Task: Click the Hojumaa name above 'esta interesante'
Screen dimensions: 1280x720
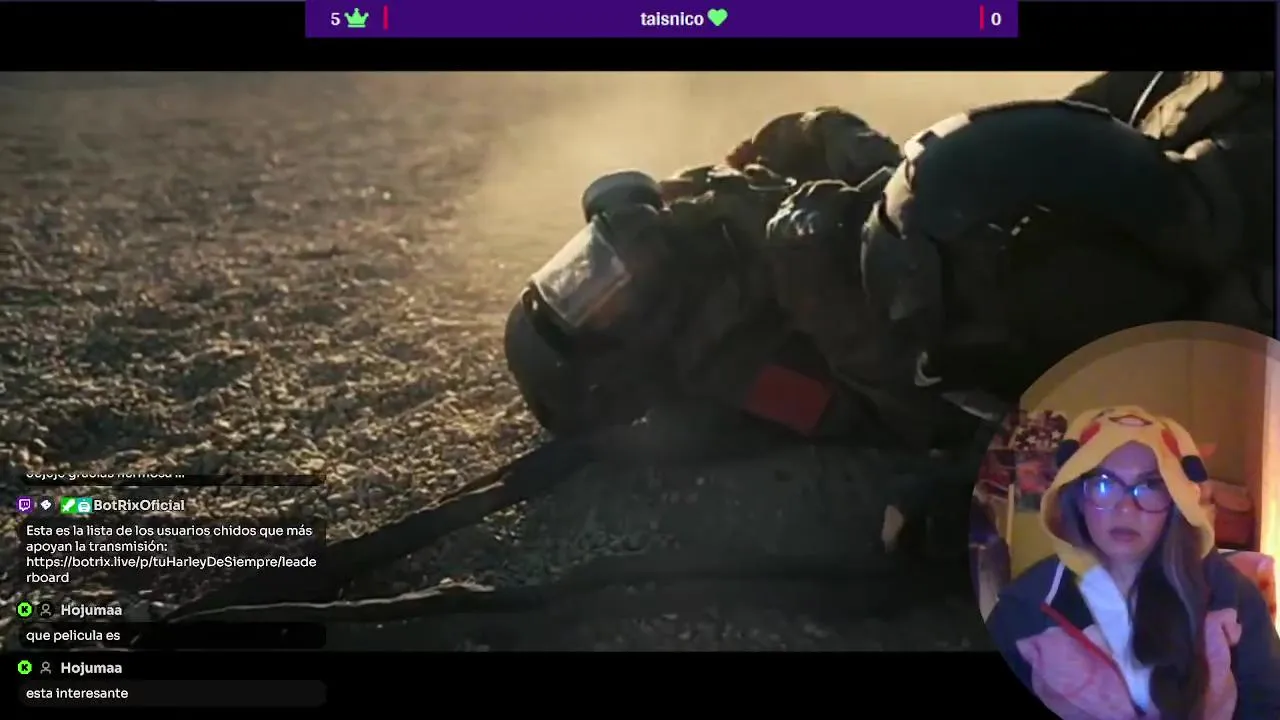Action: click(91, 668)
